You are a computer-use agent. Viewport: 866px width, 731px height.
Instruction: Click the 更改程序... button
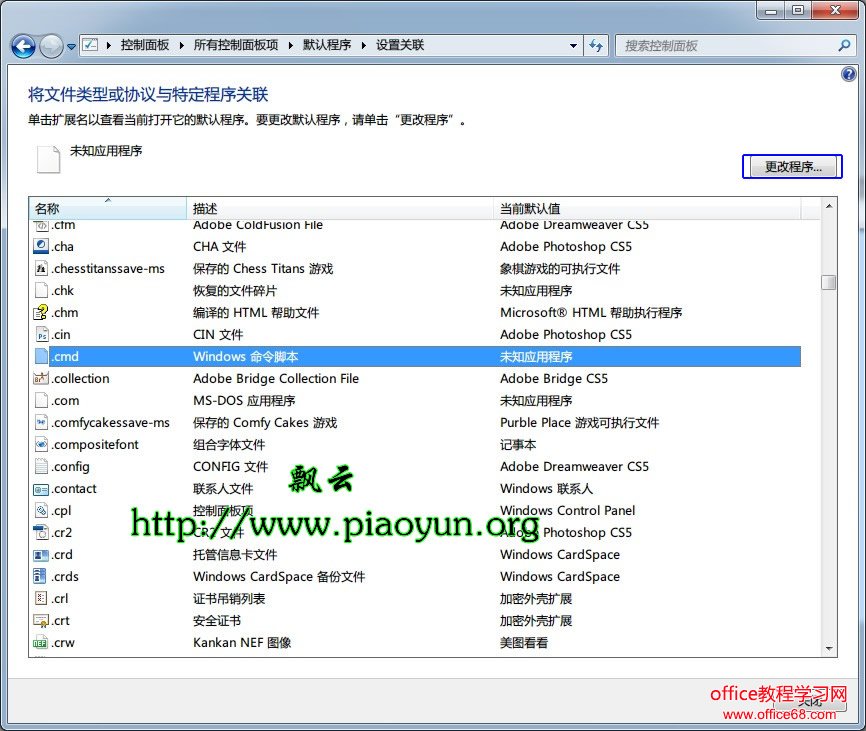point(792,166)
